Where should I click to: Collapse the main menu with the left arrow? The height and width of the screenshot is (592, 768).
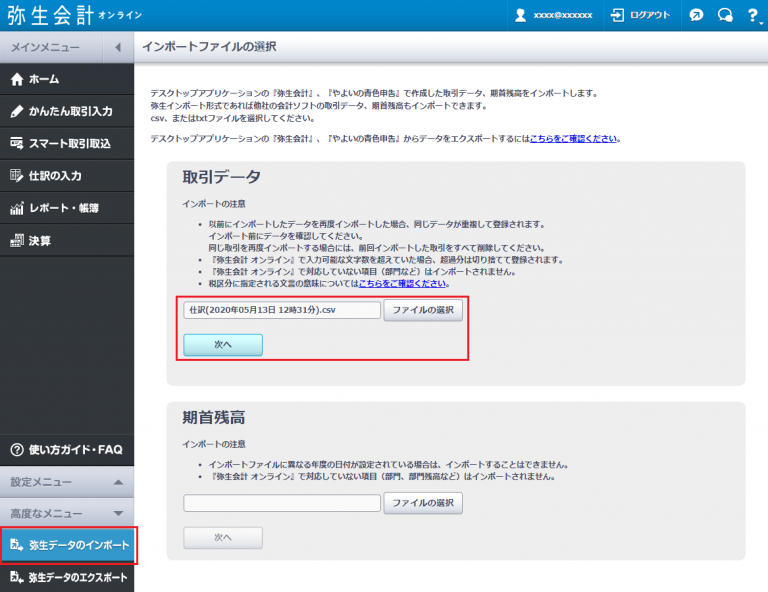(118, 47)
